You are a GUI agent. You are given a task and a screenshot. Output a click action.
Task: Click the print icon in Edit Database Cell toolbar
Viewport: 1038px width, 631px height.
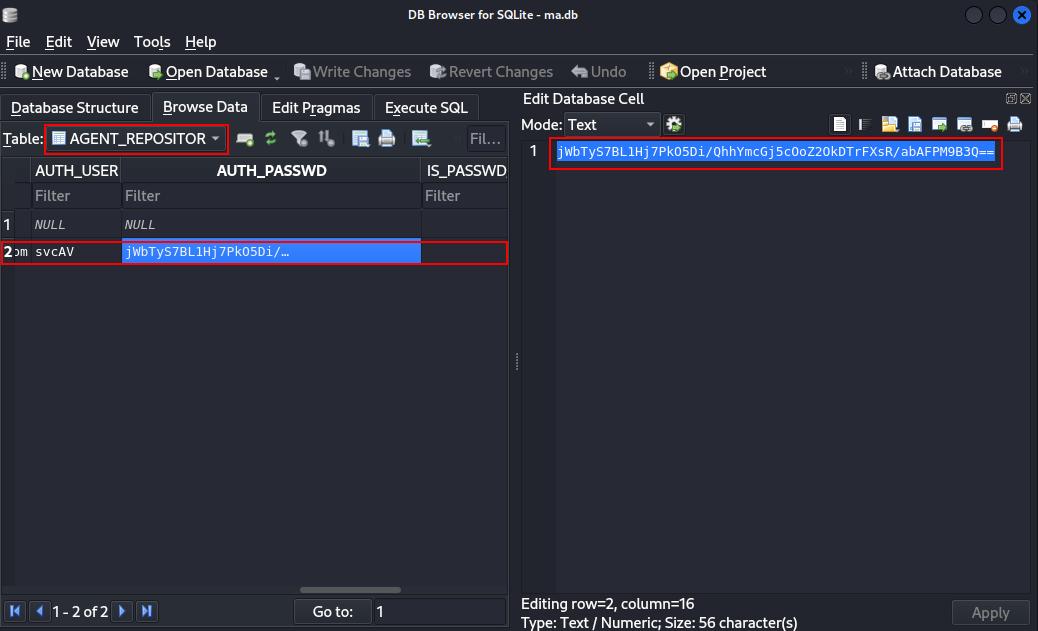click(x=1015, y=124)
